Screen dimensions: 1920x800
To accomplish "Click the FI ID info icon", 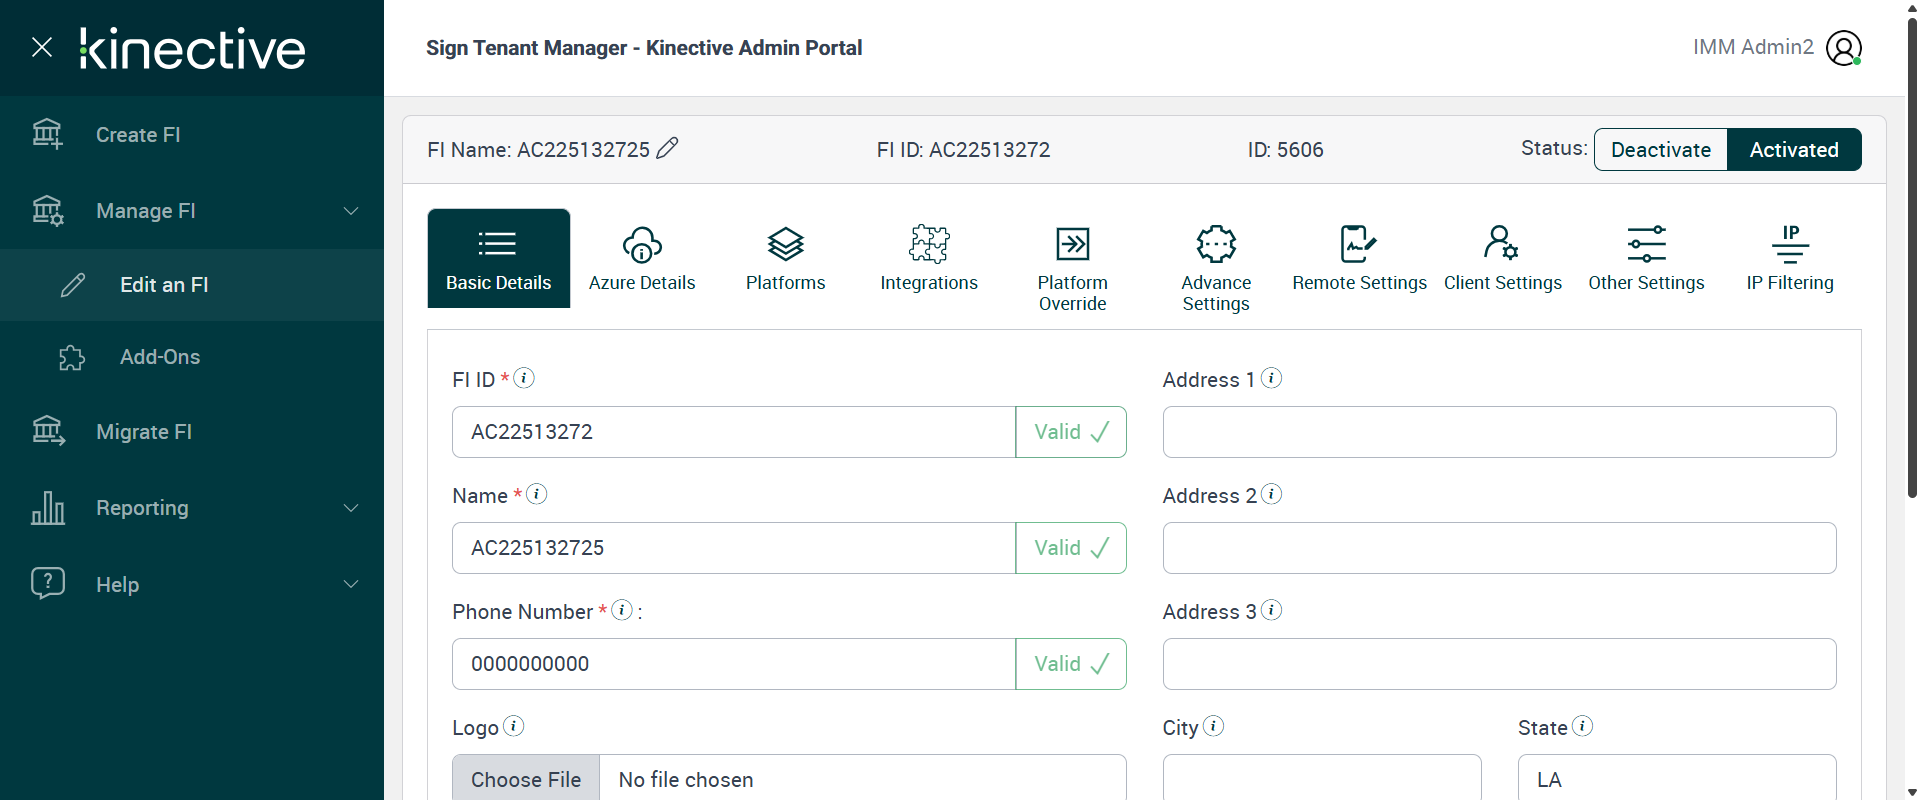I will tap(524, 378).
